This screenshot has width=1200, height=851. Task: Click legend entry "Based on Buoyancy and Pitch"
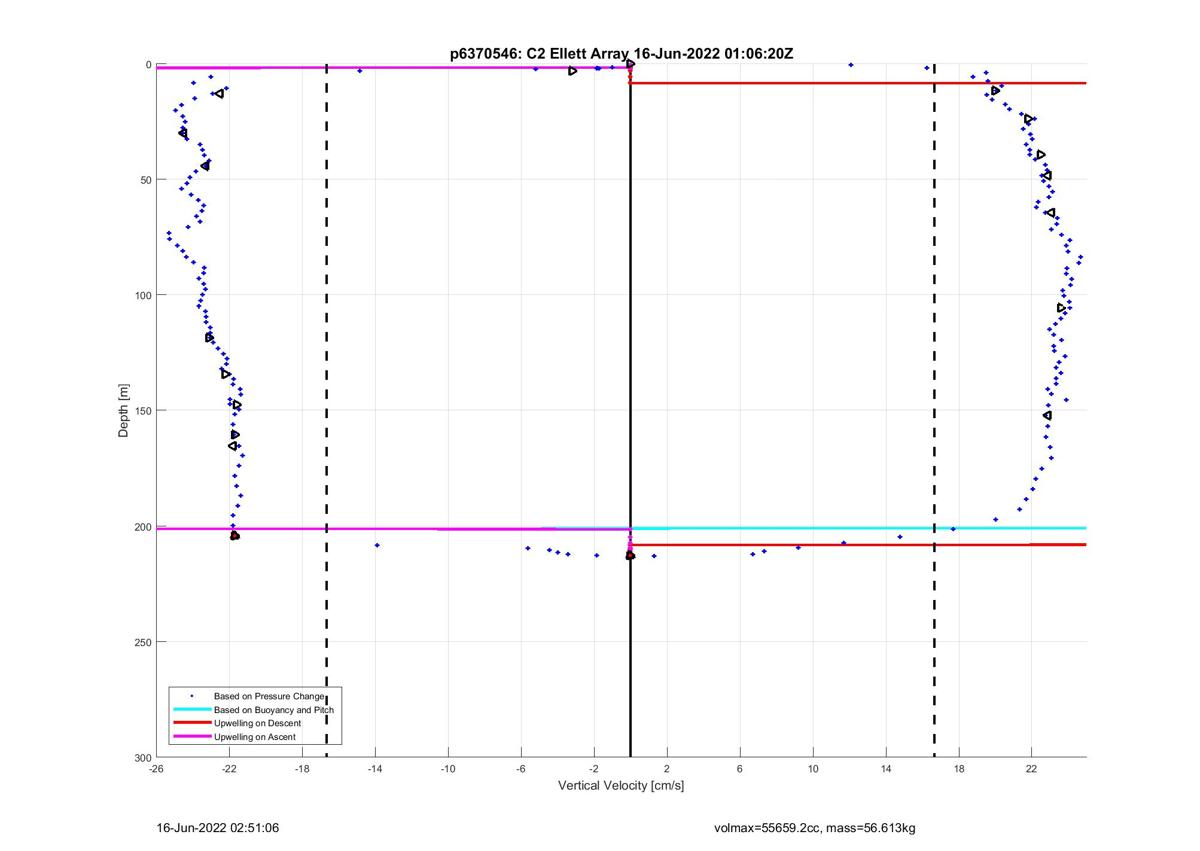[273, 709]
